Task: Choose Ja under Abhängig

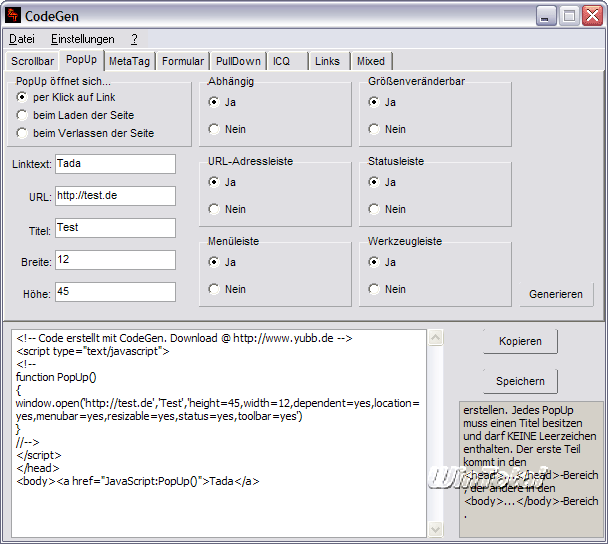Action: click(x=222, y=102)
